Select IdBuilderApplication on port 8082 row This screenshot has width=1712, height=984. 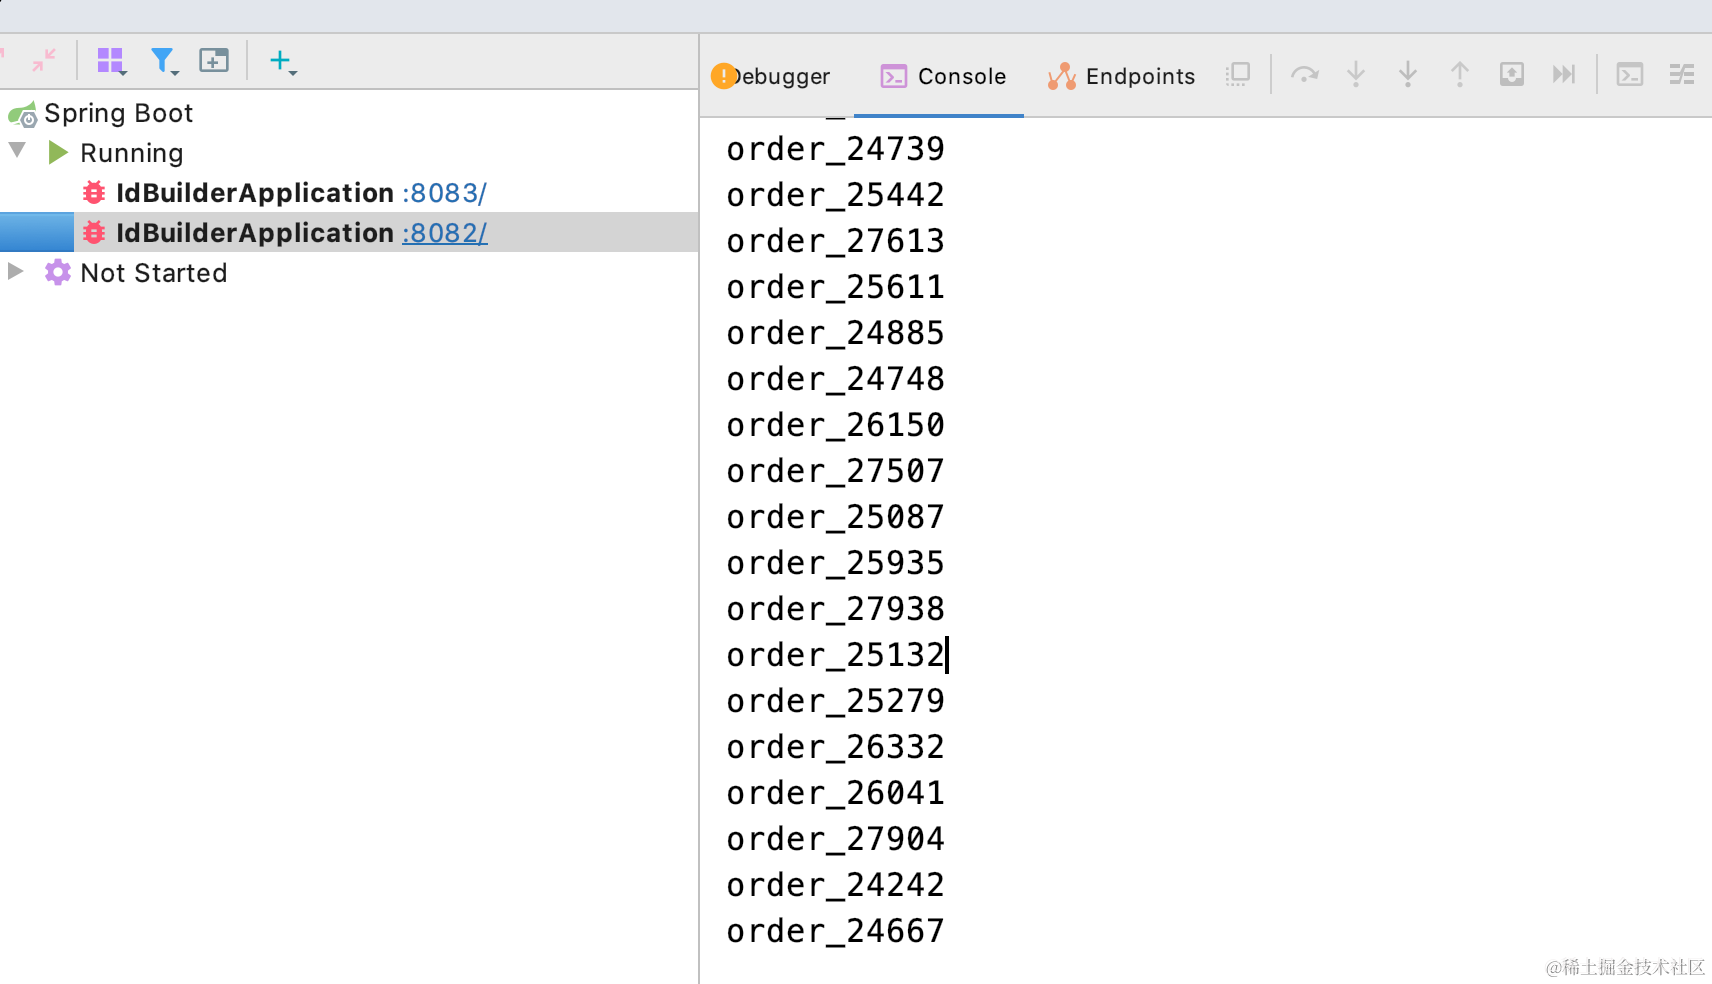[349, 232]
